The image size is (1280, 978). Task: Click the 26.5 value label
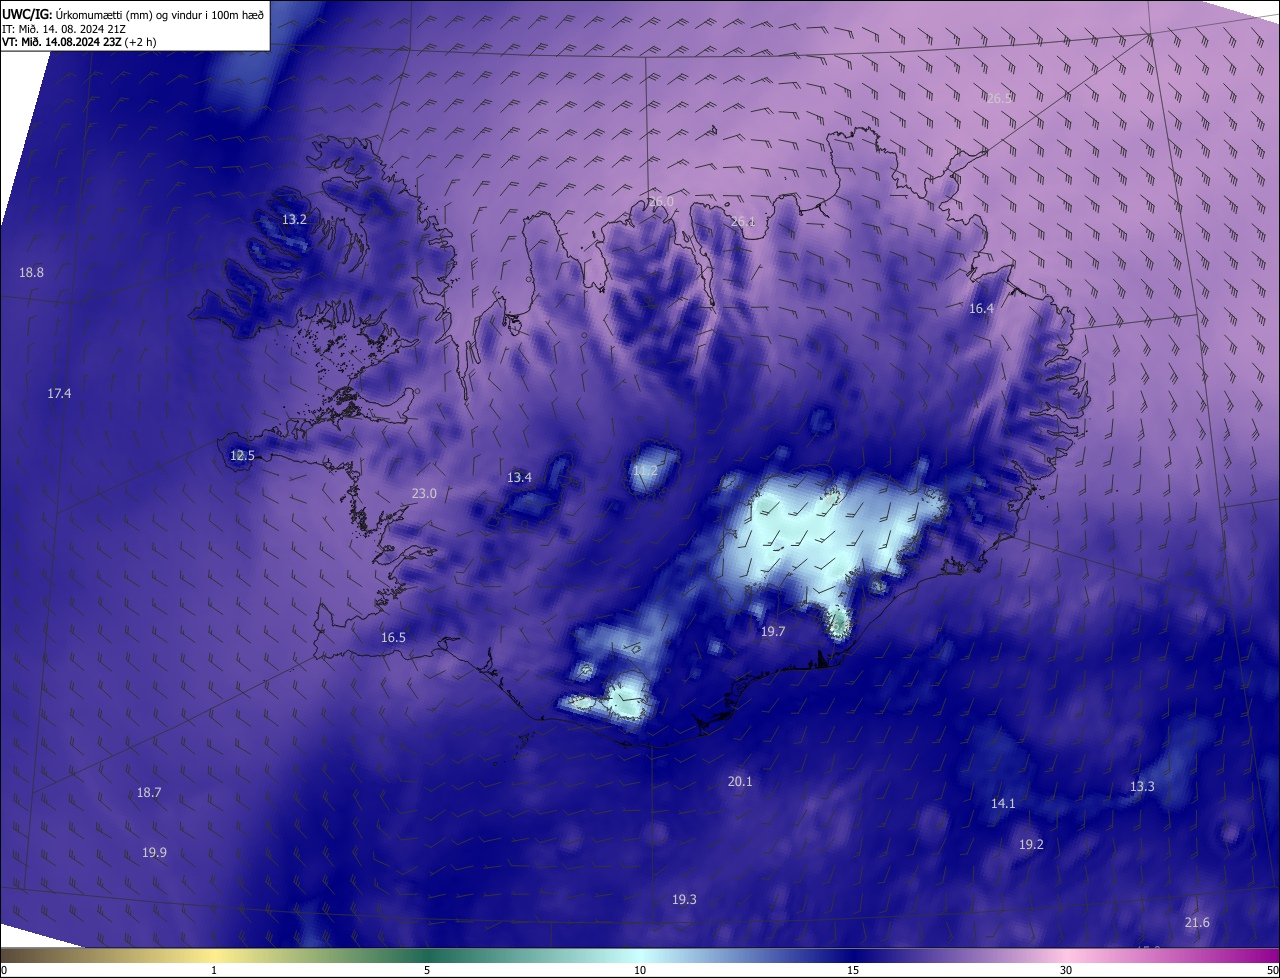pyautogui.click(x=999, y=98)
